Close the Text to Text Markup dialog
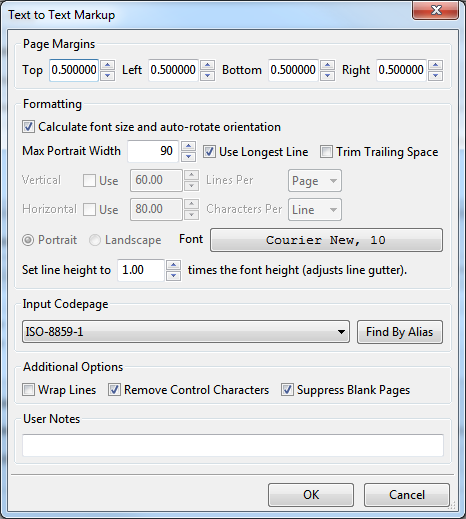This screenshot has height=519, width=466. 435,10
